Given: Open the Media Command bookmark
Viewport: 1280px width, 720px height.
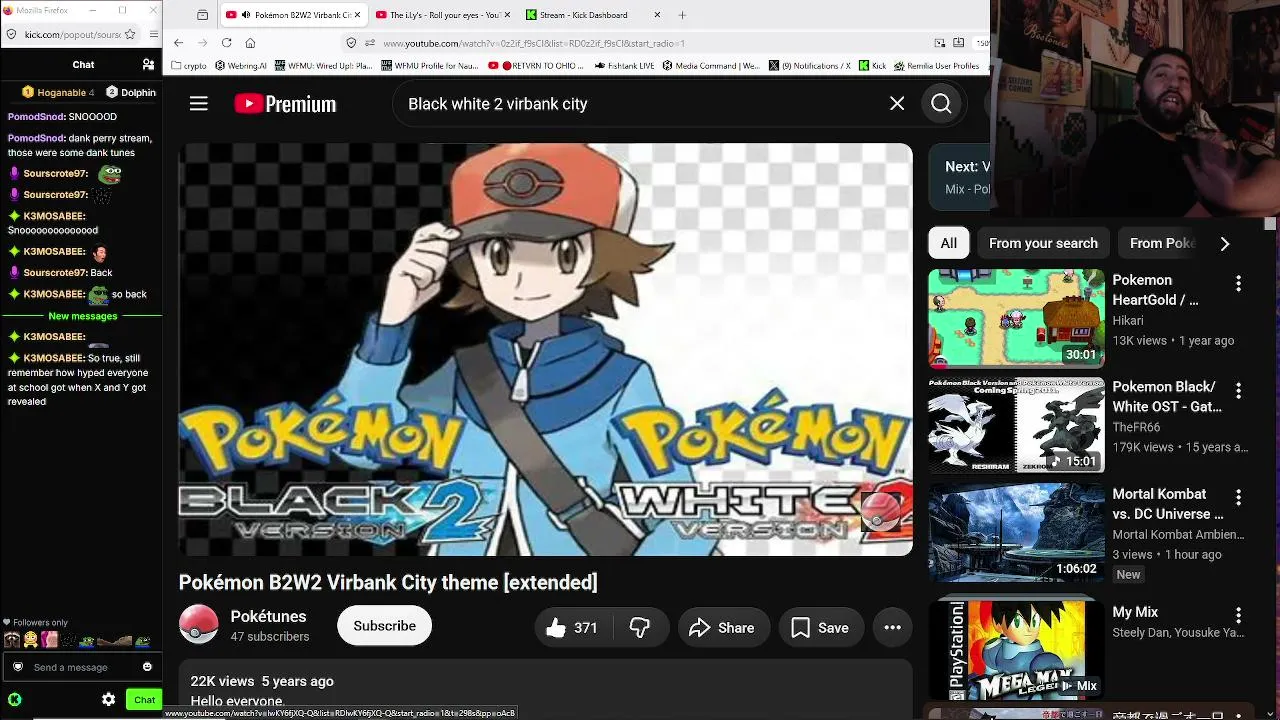Looking at the screenshot, I should (711, 66).
